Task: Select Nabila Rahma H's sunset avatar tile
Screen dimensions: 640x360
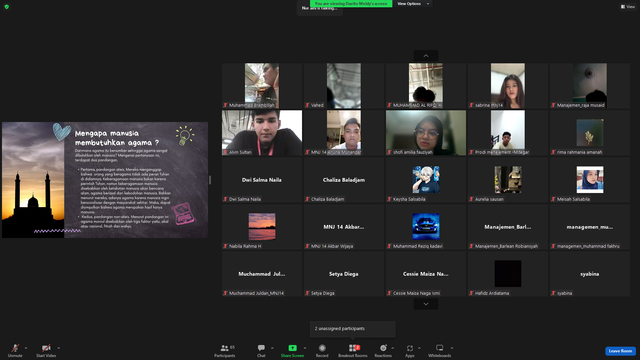Action: point(262,227)
